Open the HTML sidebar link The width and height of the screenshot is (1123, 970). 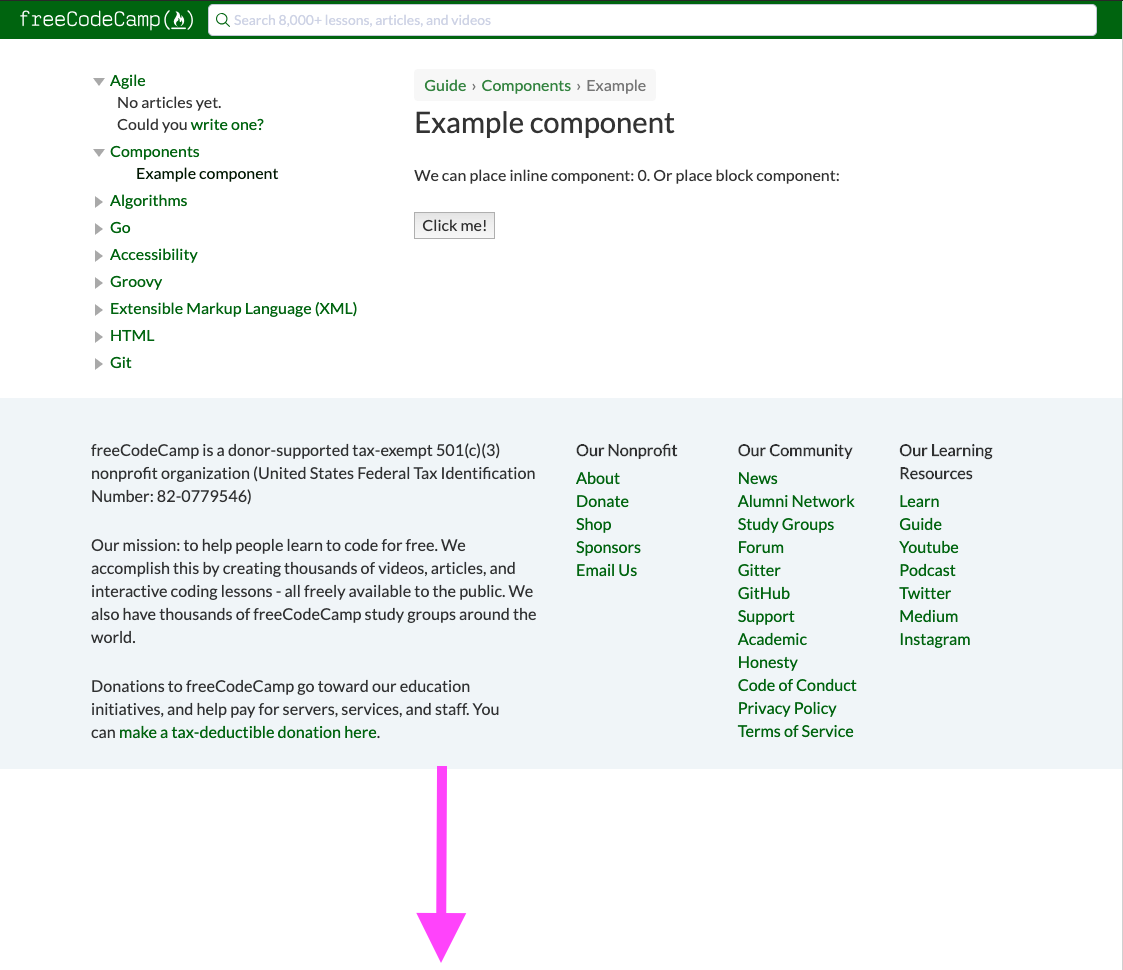click(132, 335)
